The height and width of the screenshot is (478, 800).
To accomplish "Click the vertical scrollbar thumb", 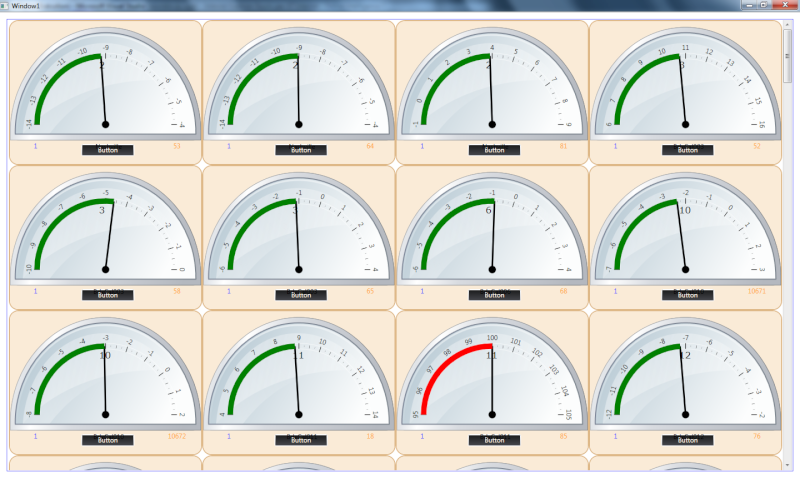I will pos(787,56).
